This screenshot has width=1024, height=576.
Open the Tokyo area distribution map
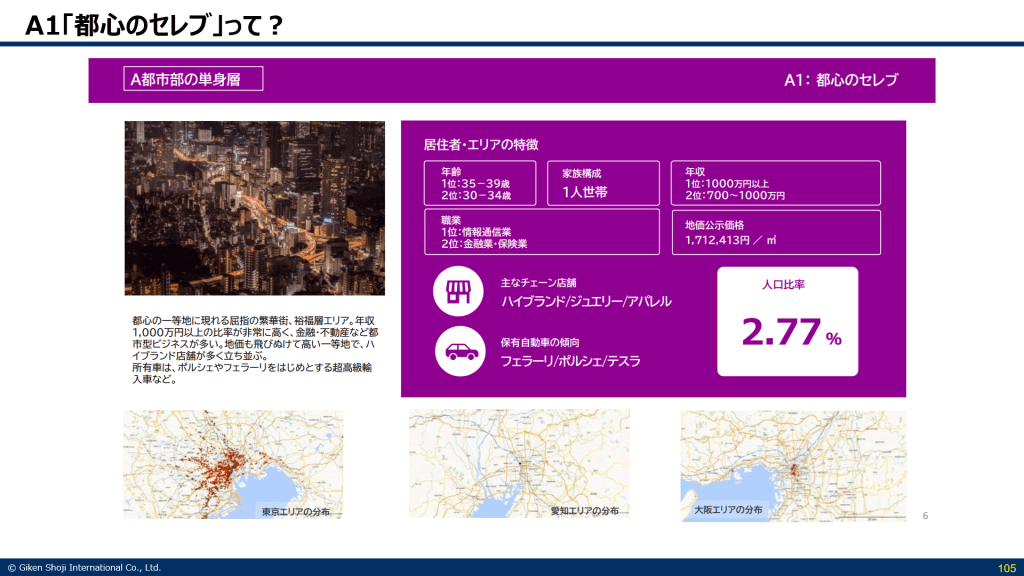(x=233, y=464)
